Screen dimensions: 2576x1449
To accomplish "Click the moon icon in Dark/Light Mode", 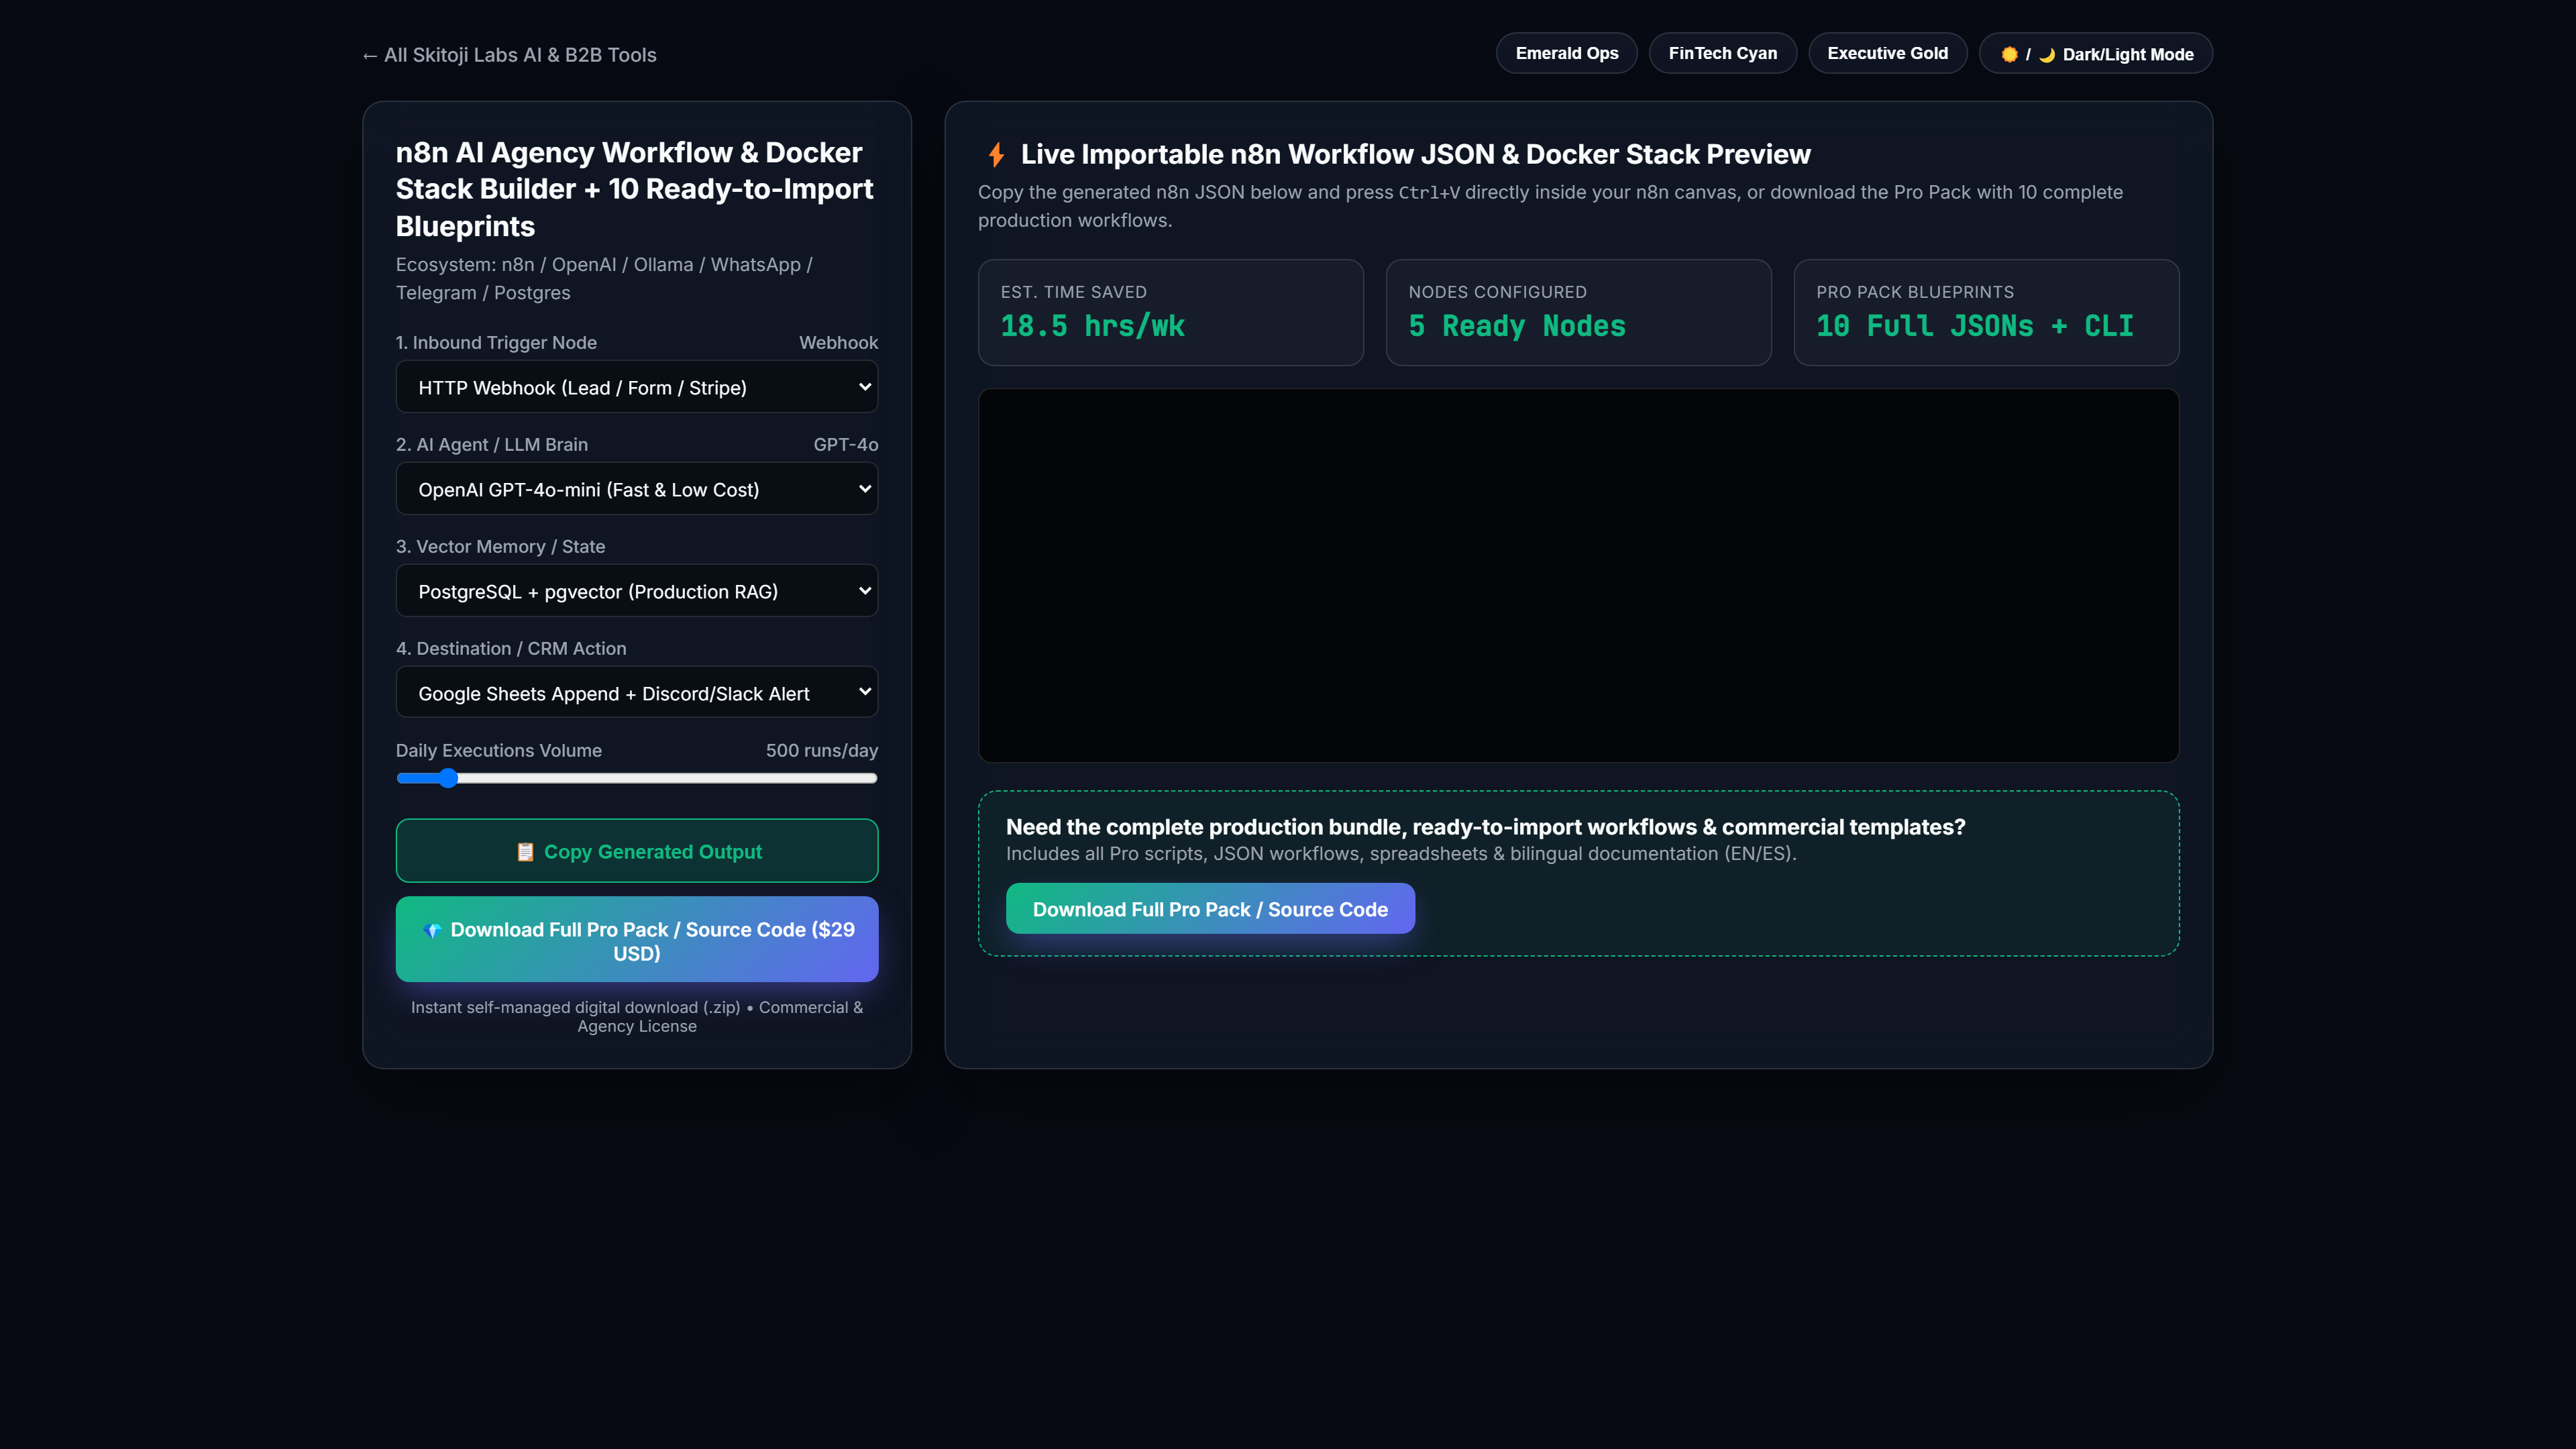I will pos(2047,54).
